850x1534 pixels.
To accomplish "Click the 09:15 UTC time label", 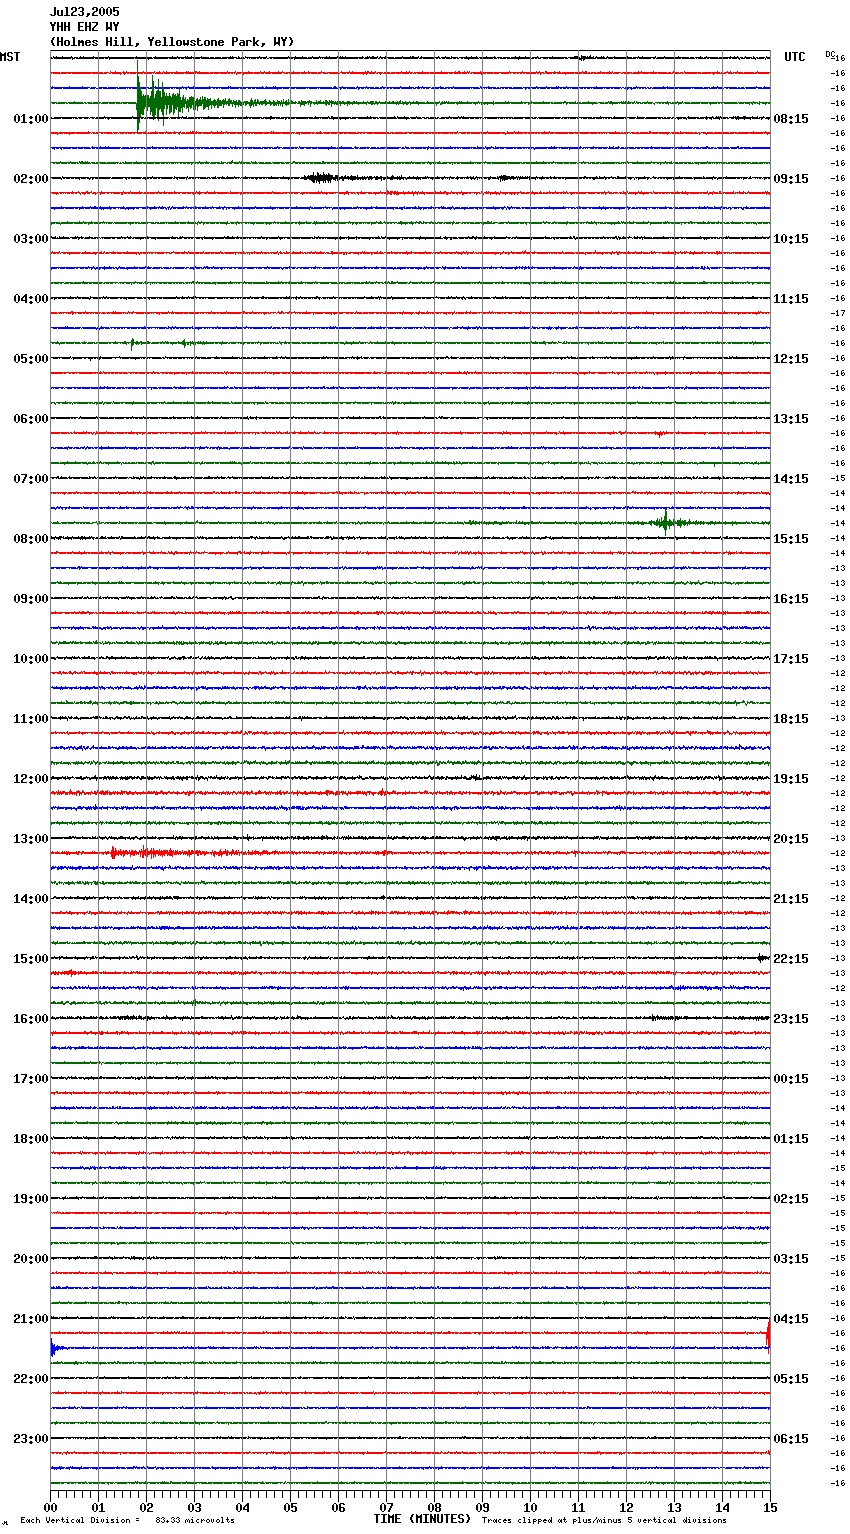I will click(791, 179).
